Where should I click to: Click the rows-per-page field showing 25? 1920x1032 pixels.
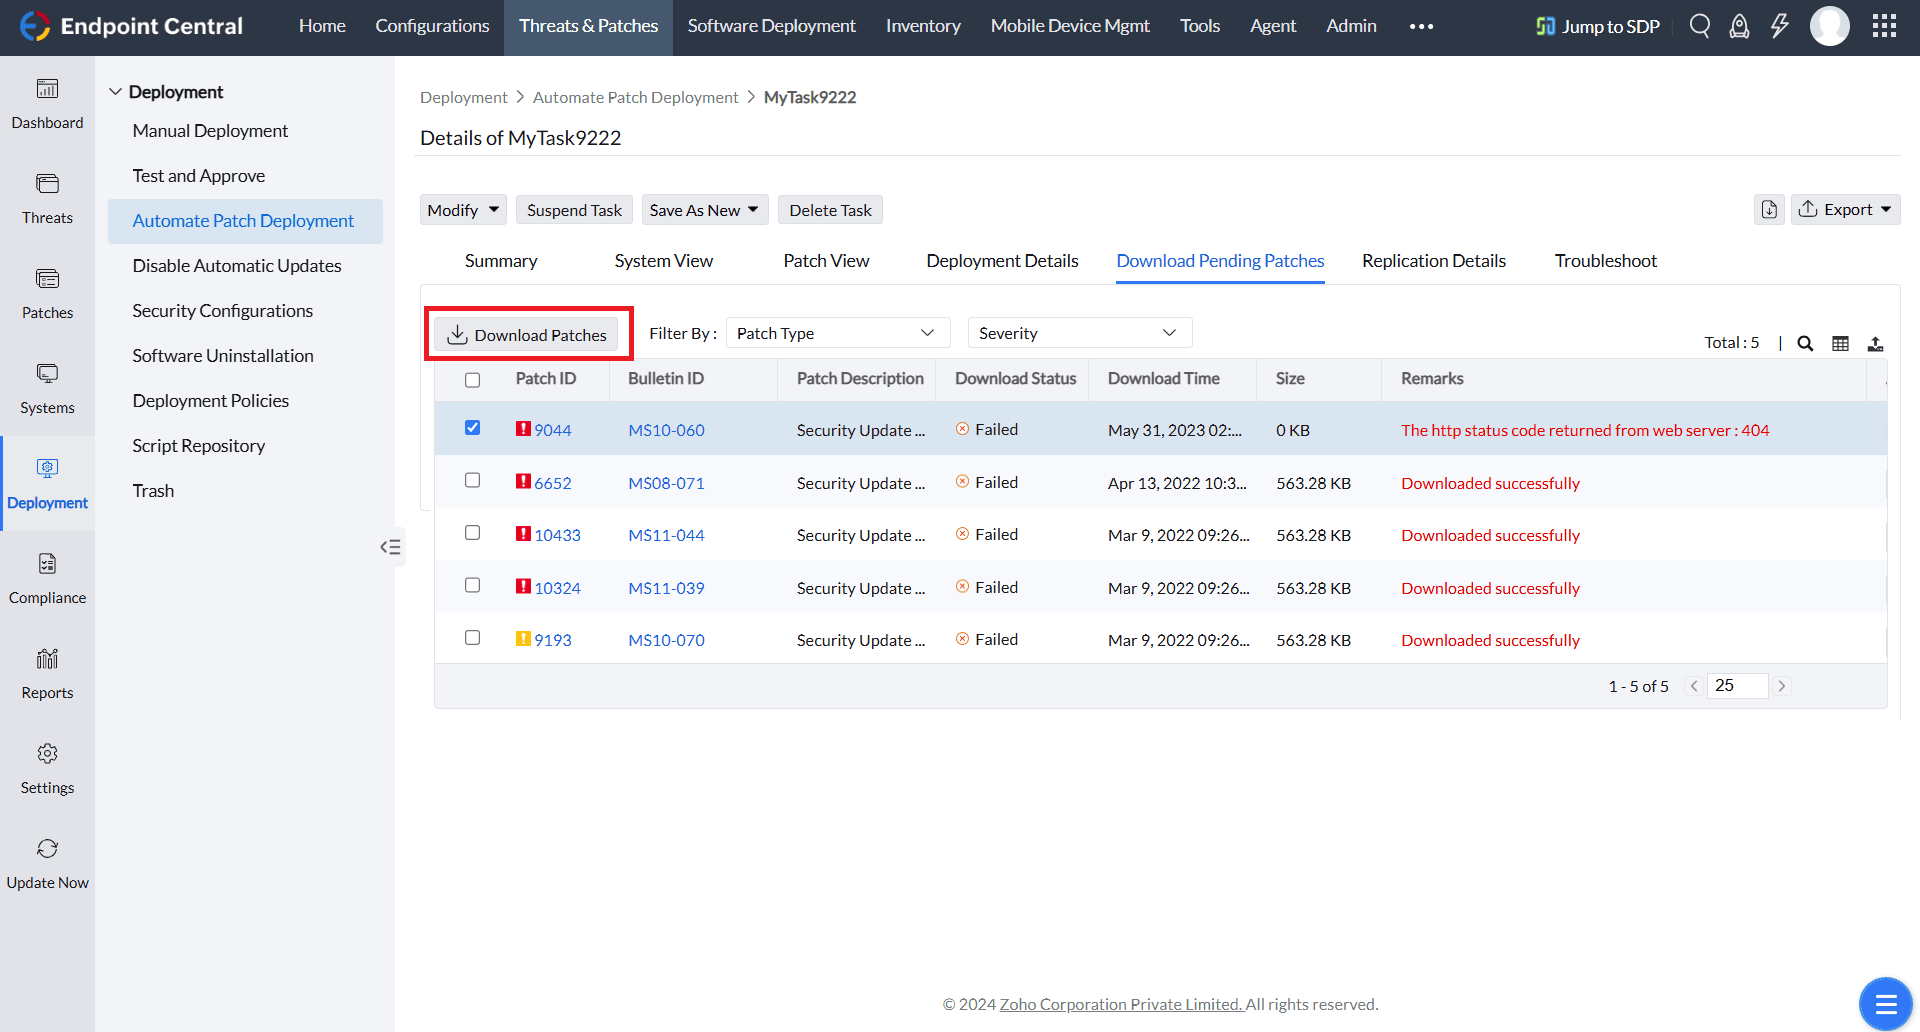1736,686
